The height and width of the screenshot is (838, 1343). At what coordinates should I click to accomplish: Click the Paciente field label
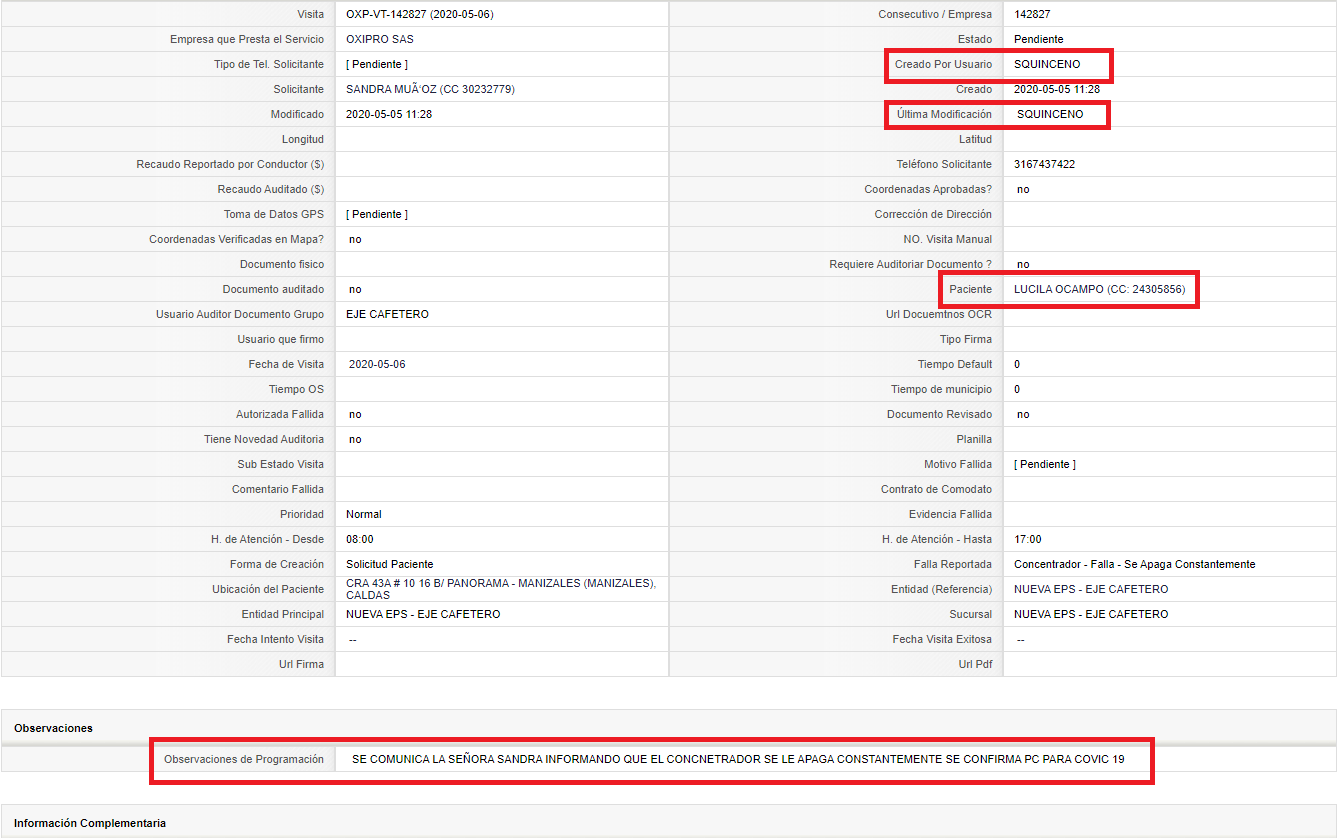click(x=970, y=289)
